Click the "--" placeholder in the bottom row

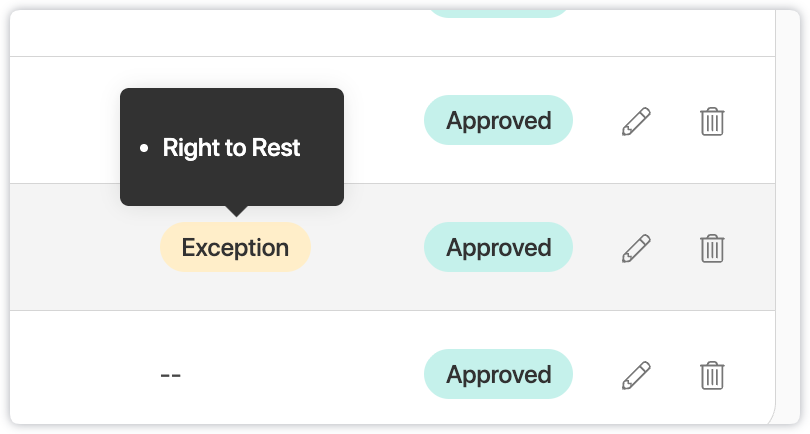click(170, 376)
